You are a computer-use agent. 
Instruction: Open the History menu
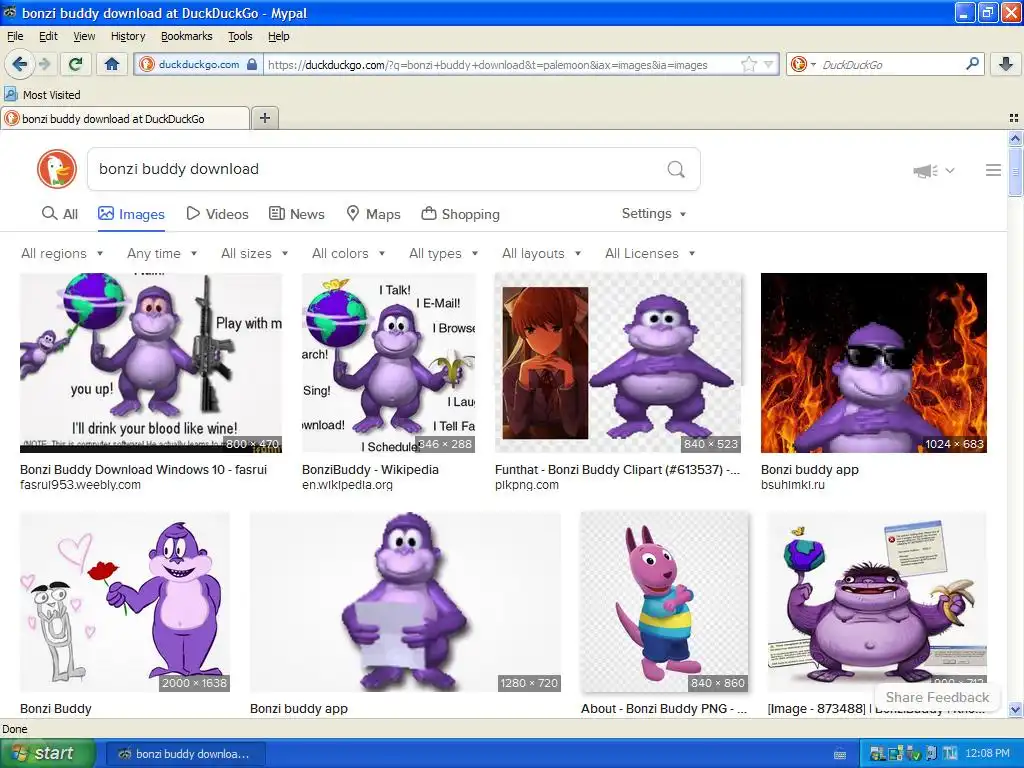click(128, 36)
